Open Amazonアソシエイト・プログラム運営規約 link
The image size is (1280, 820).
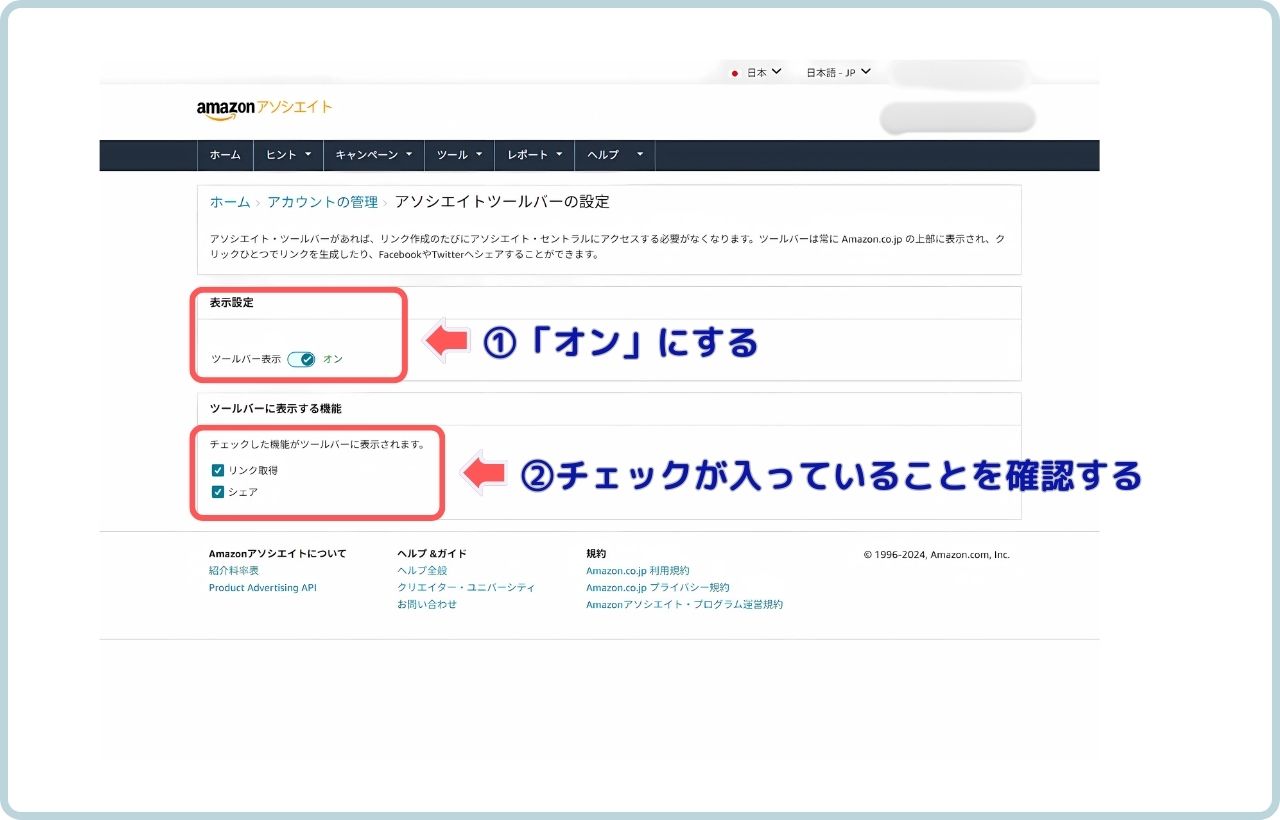[685, 605]
